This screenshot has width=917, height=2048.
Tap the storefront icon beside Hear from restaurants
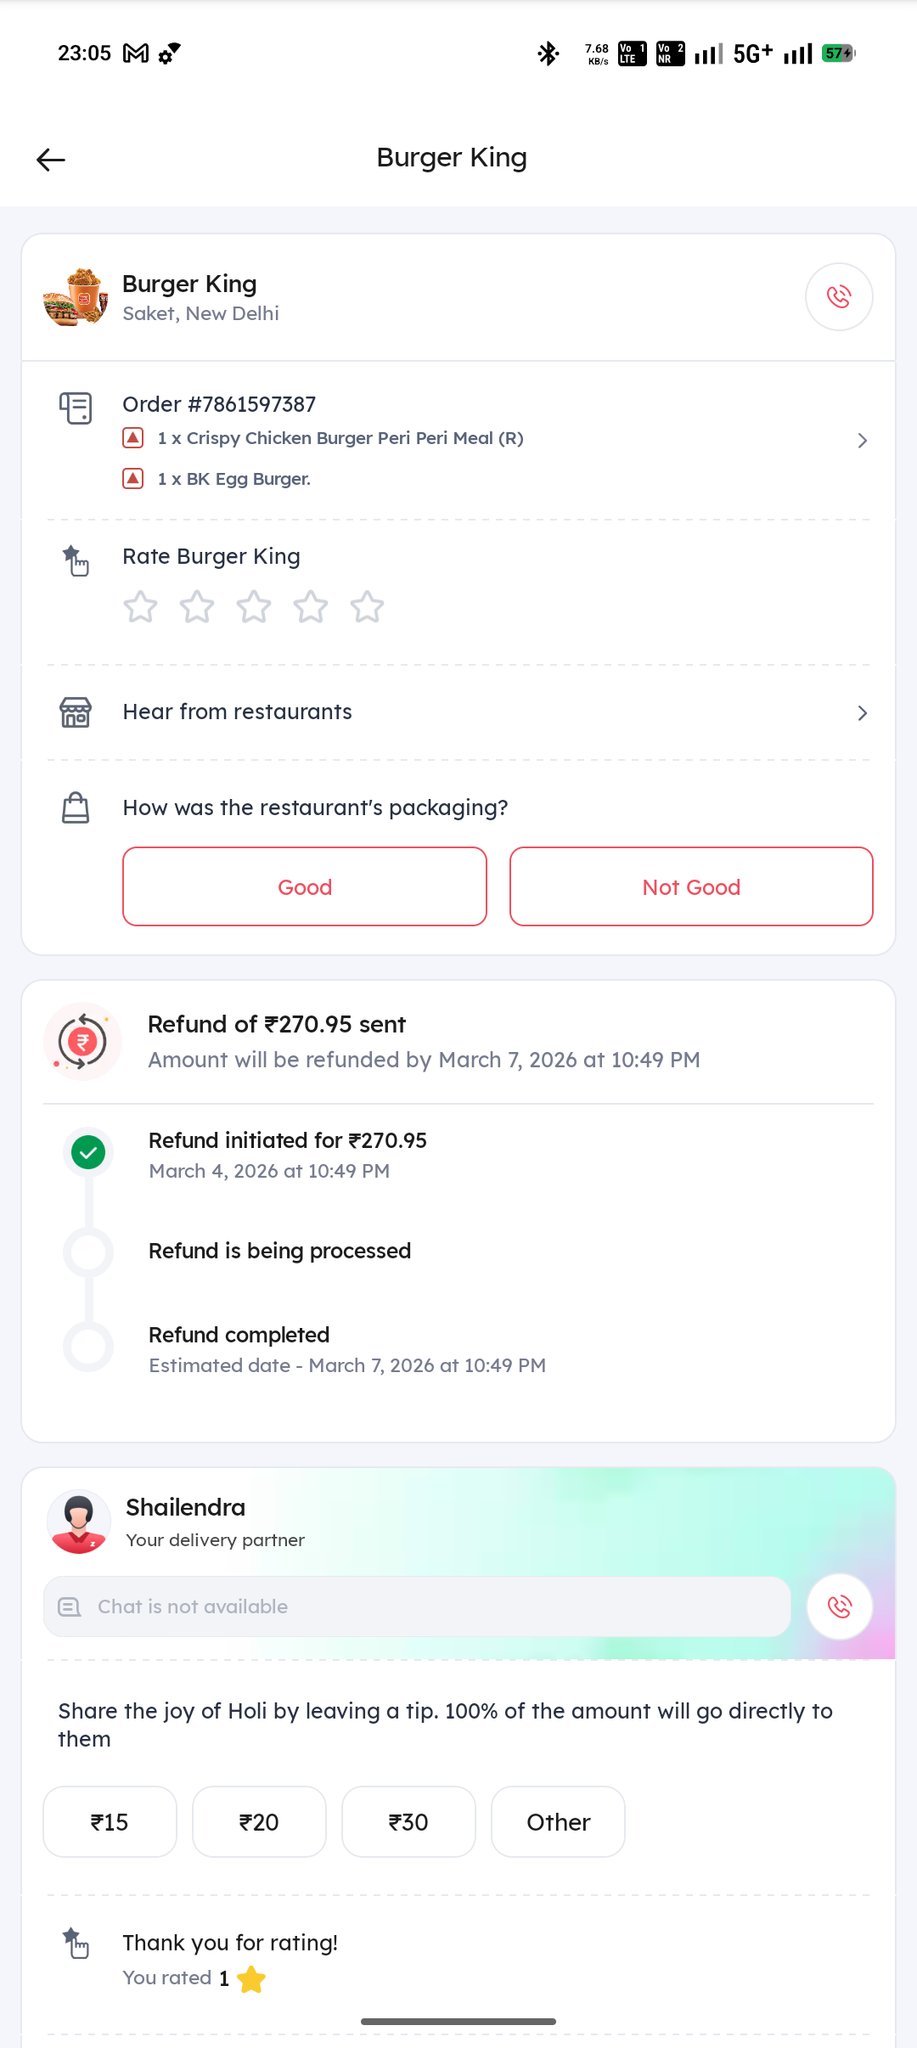point(76,712)
